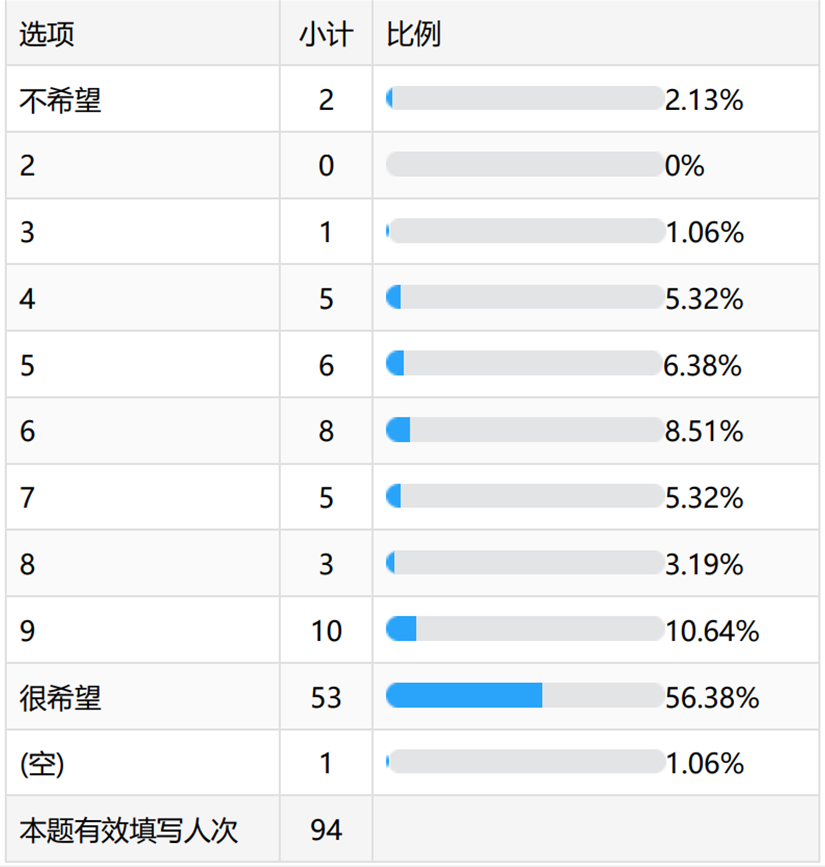Click the empty 0% progress bar

click(x=525, y=165)
